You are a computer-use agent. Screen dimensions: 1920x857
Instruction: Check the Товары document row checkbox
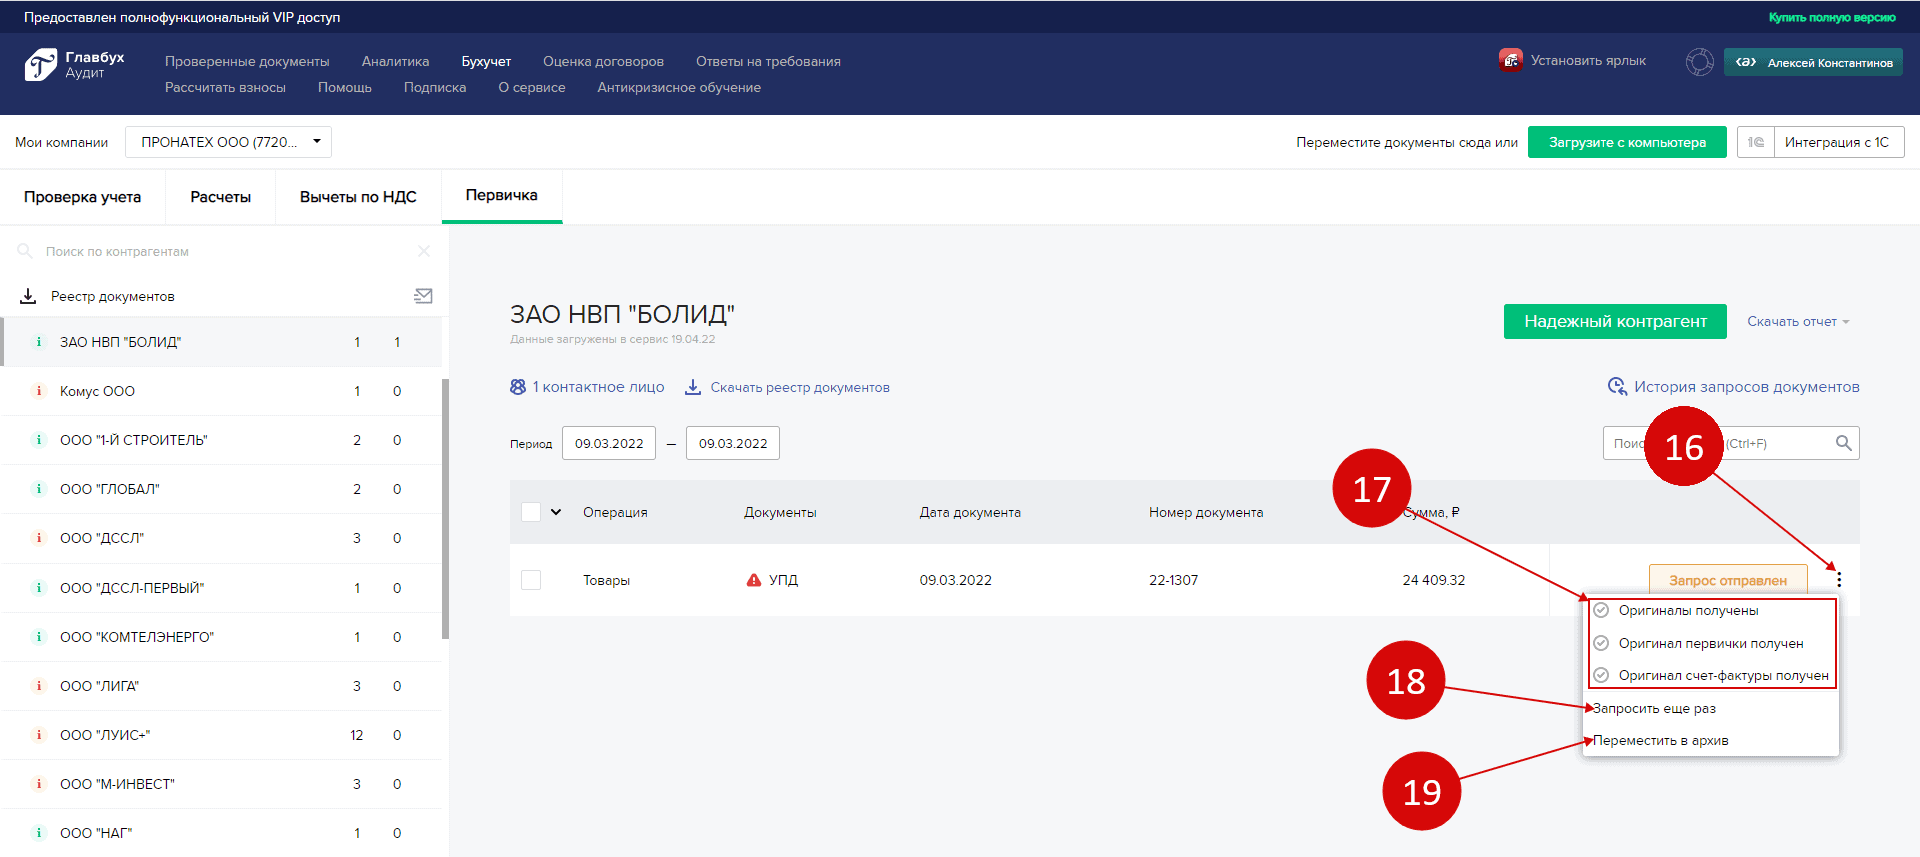click(x=531, y=580)
